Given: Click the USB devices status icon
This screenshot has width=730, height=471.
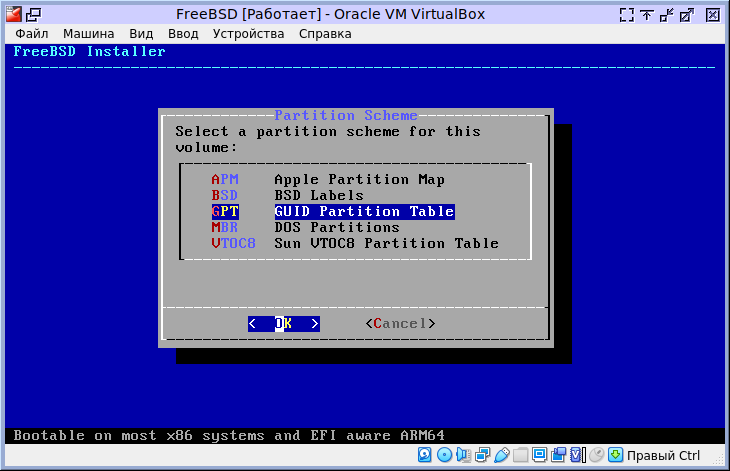Looking at the screenshot, I should pos(501,455).
